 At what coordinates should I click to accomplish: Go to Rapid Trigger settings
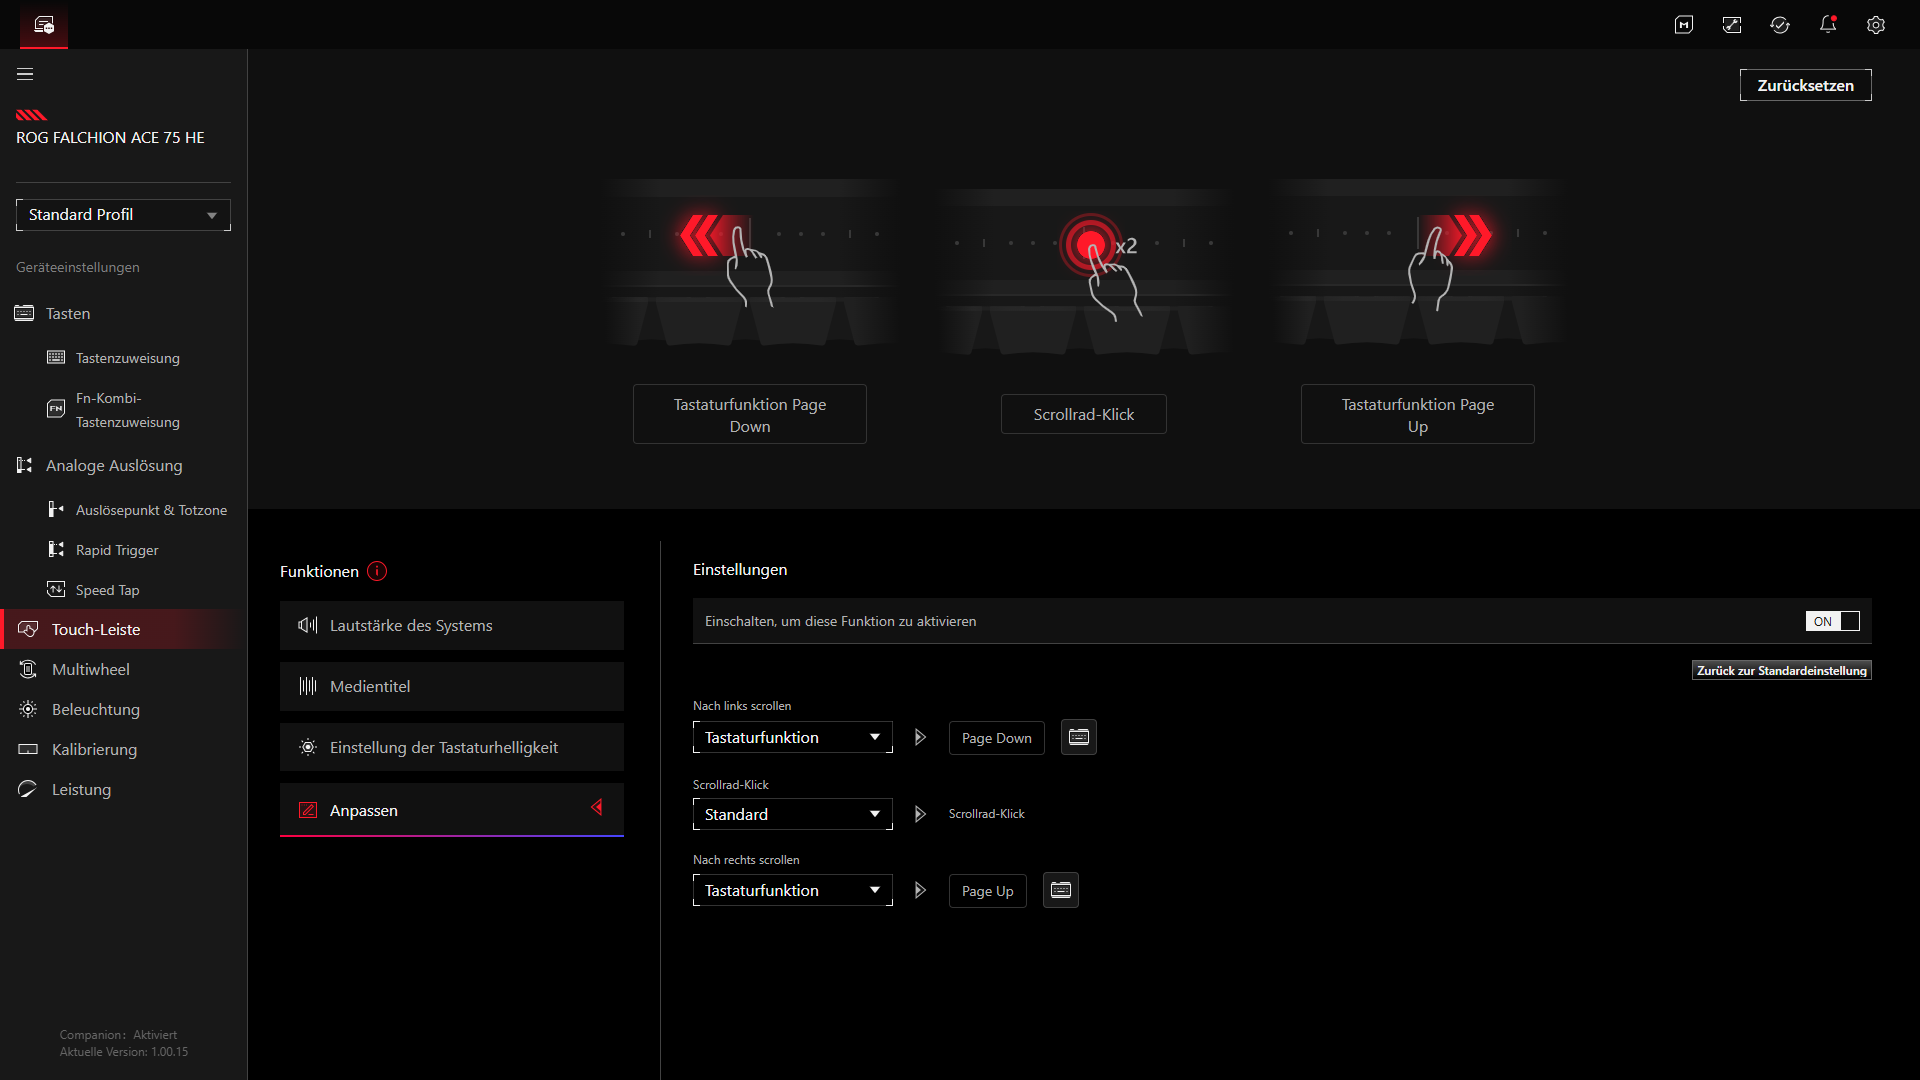point(117,550)
